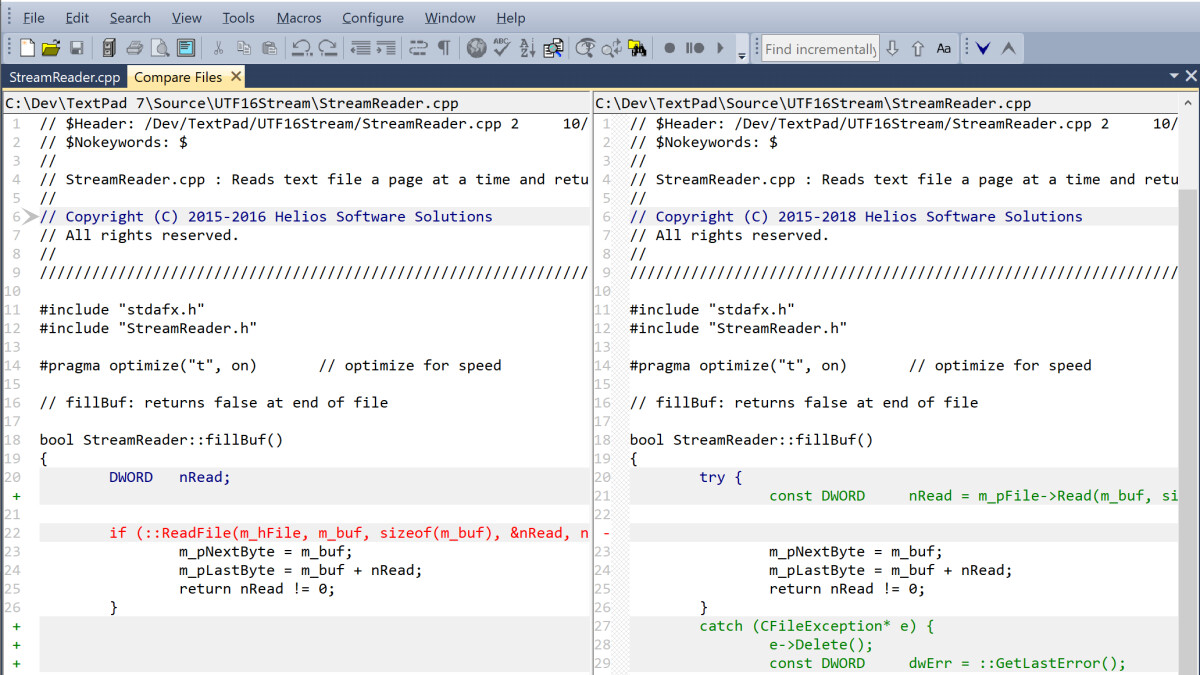Screen dimensions: 1200x675
Task: Open the Configure menu
Action: (373, 18)
